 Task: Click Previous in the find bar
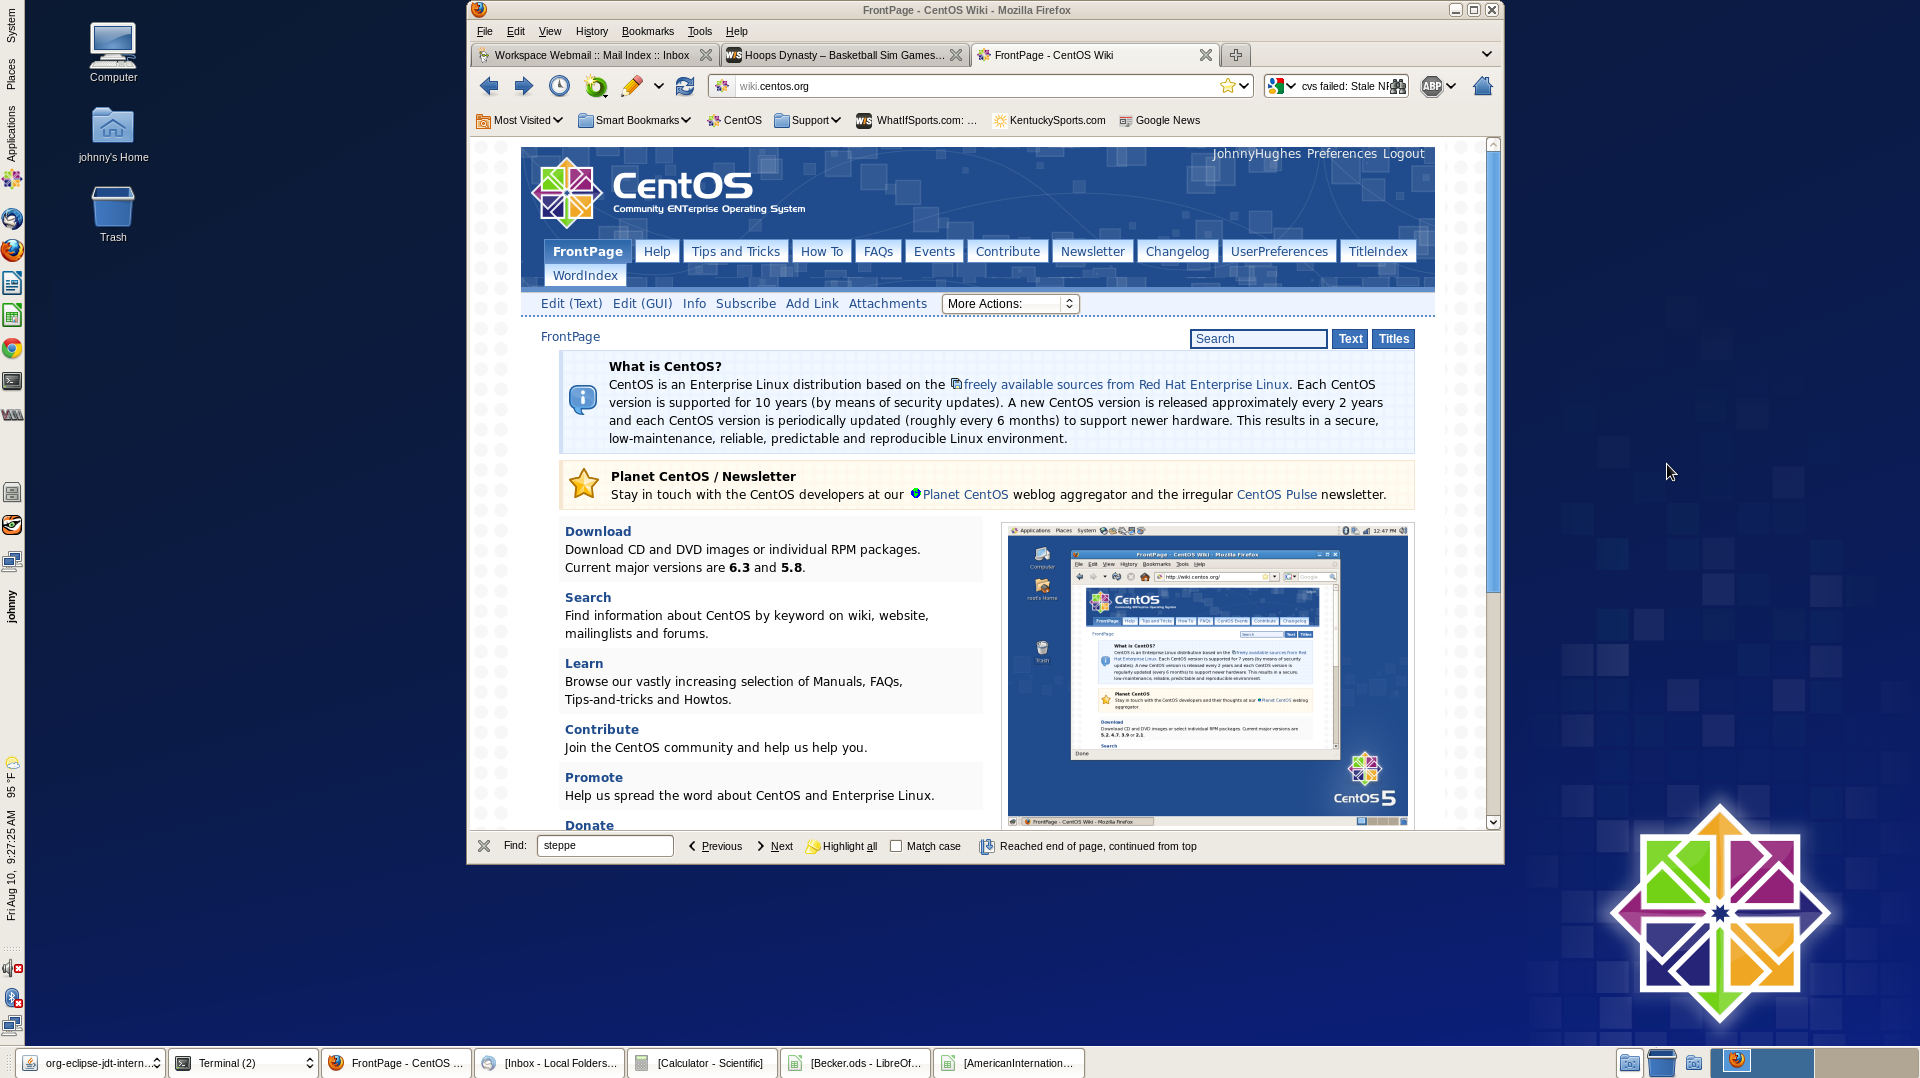click(x=715, y=846)
